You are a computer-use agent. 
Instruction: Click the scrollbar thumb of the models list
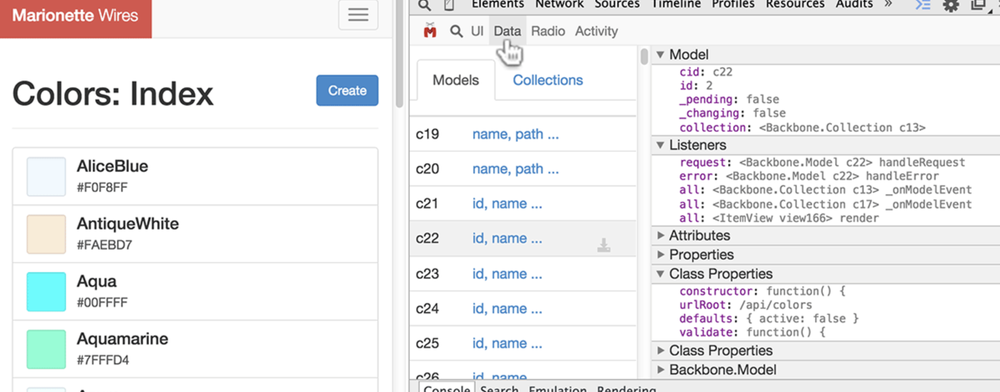coord(644,56)
